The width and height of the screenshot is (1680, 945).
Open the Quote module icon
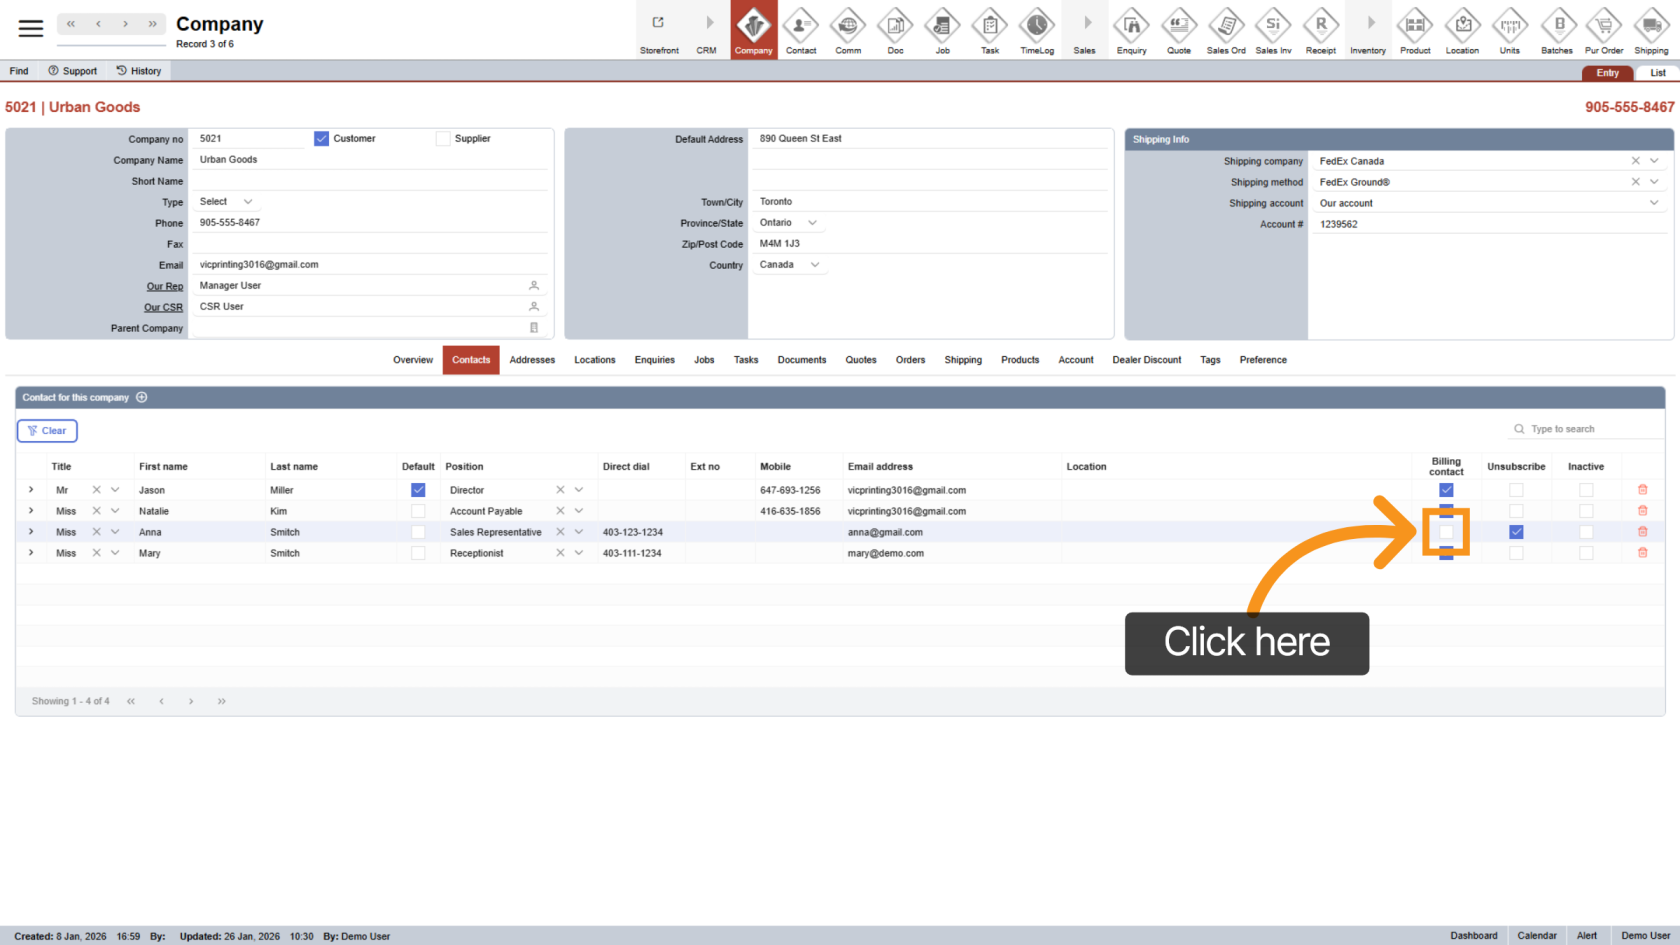coord(1178,27)
